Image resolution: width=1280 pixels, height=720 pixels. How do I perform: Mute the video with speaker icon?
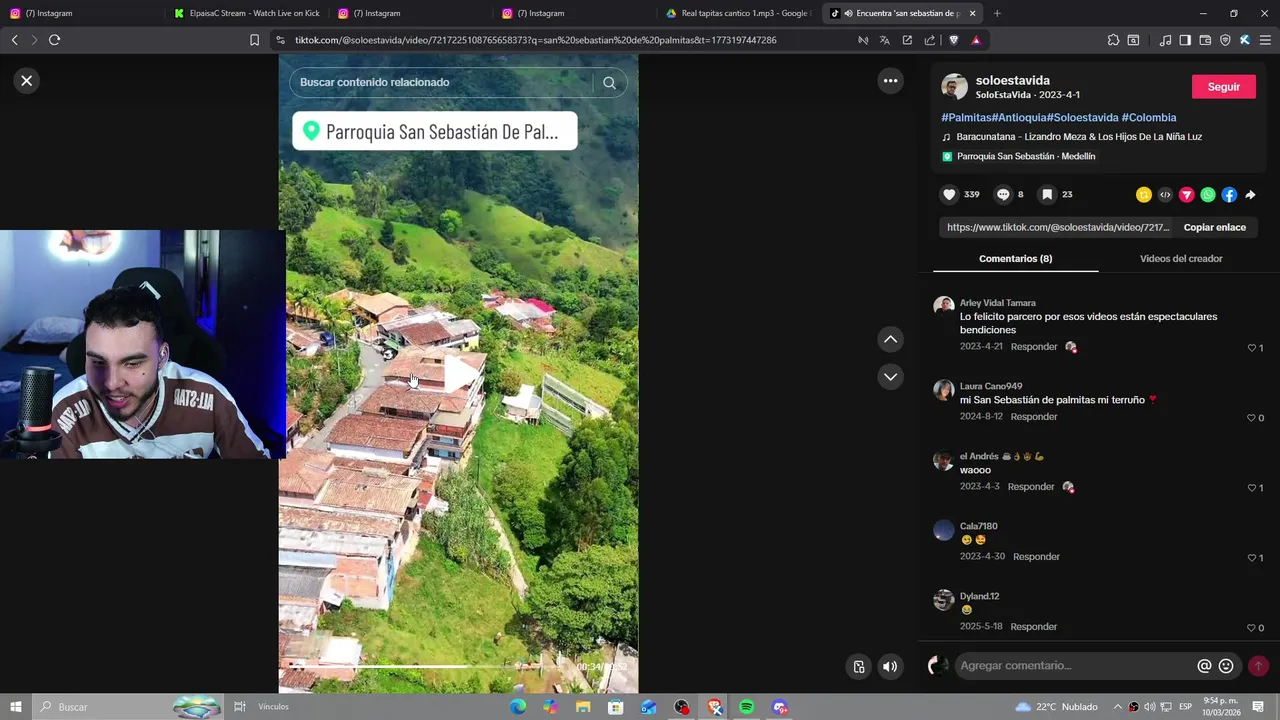point(890,667)
